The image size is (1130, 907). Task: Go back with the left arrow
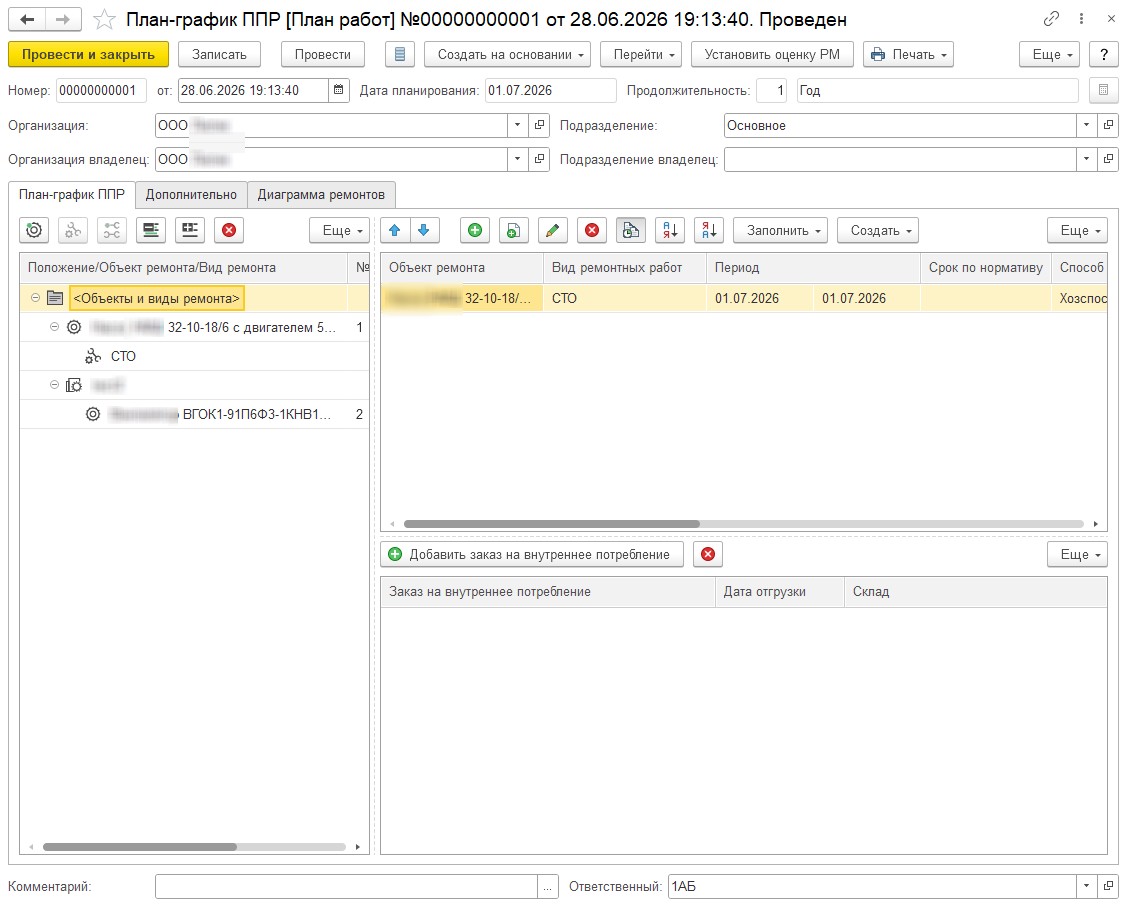coord(27,19)
